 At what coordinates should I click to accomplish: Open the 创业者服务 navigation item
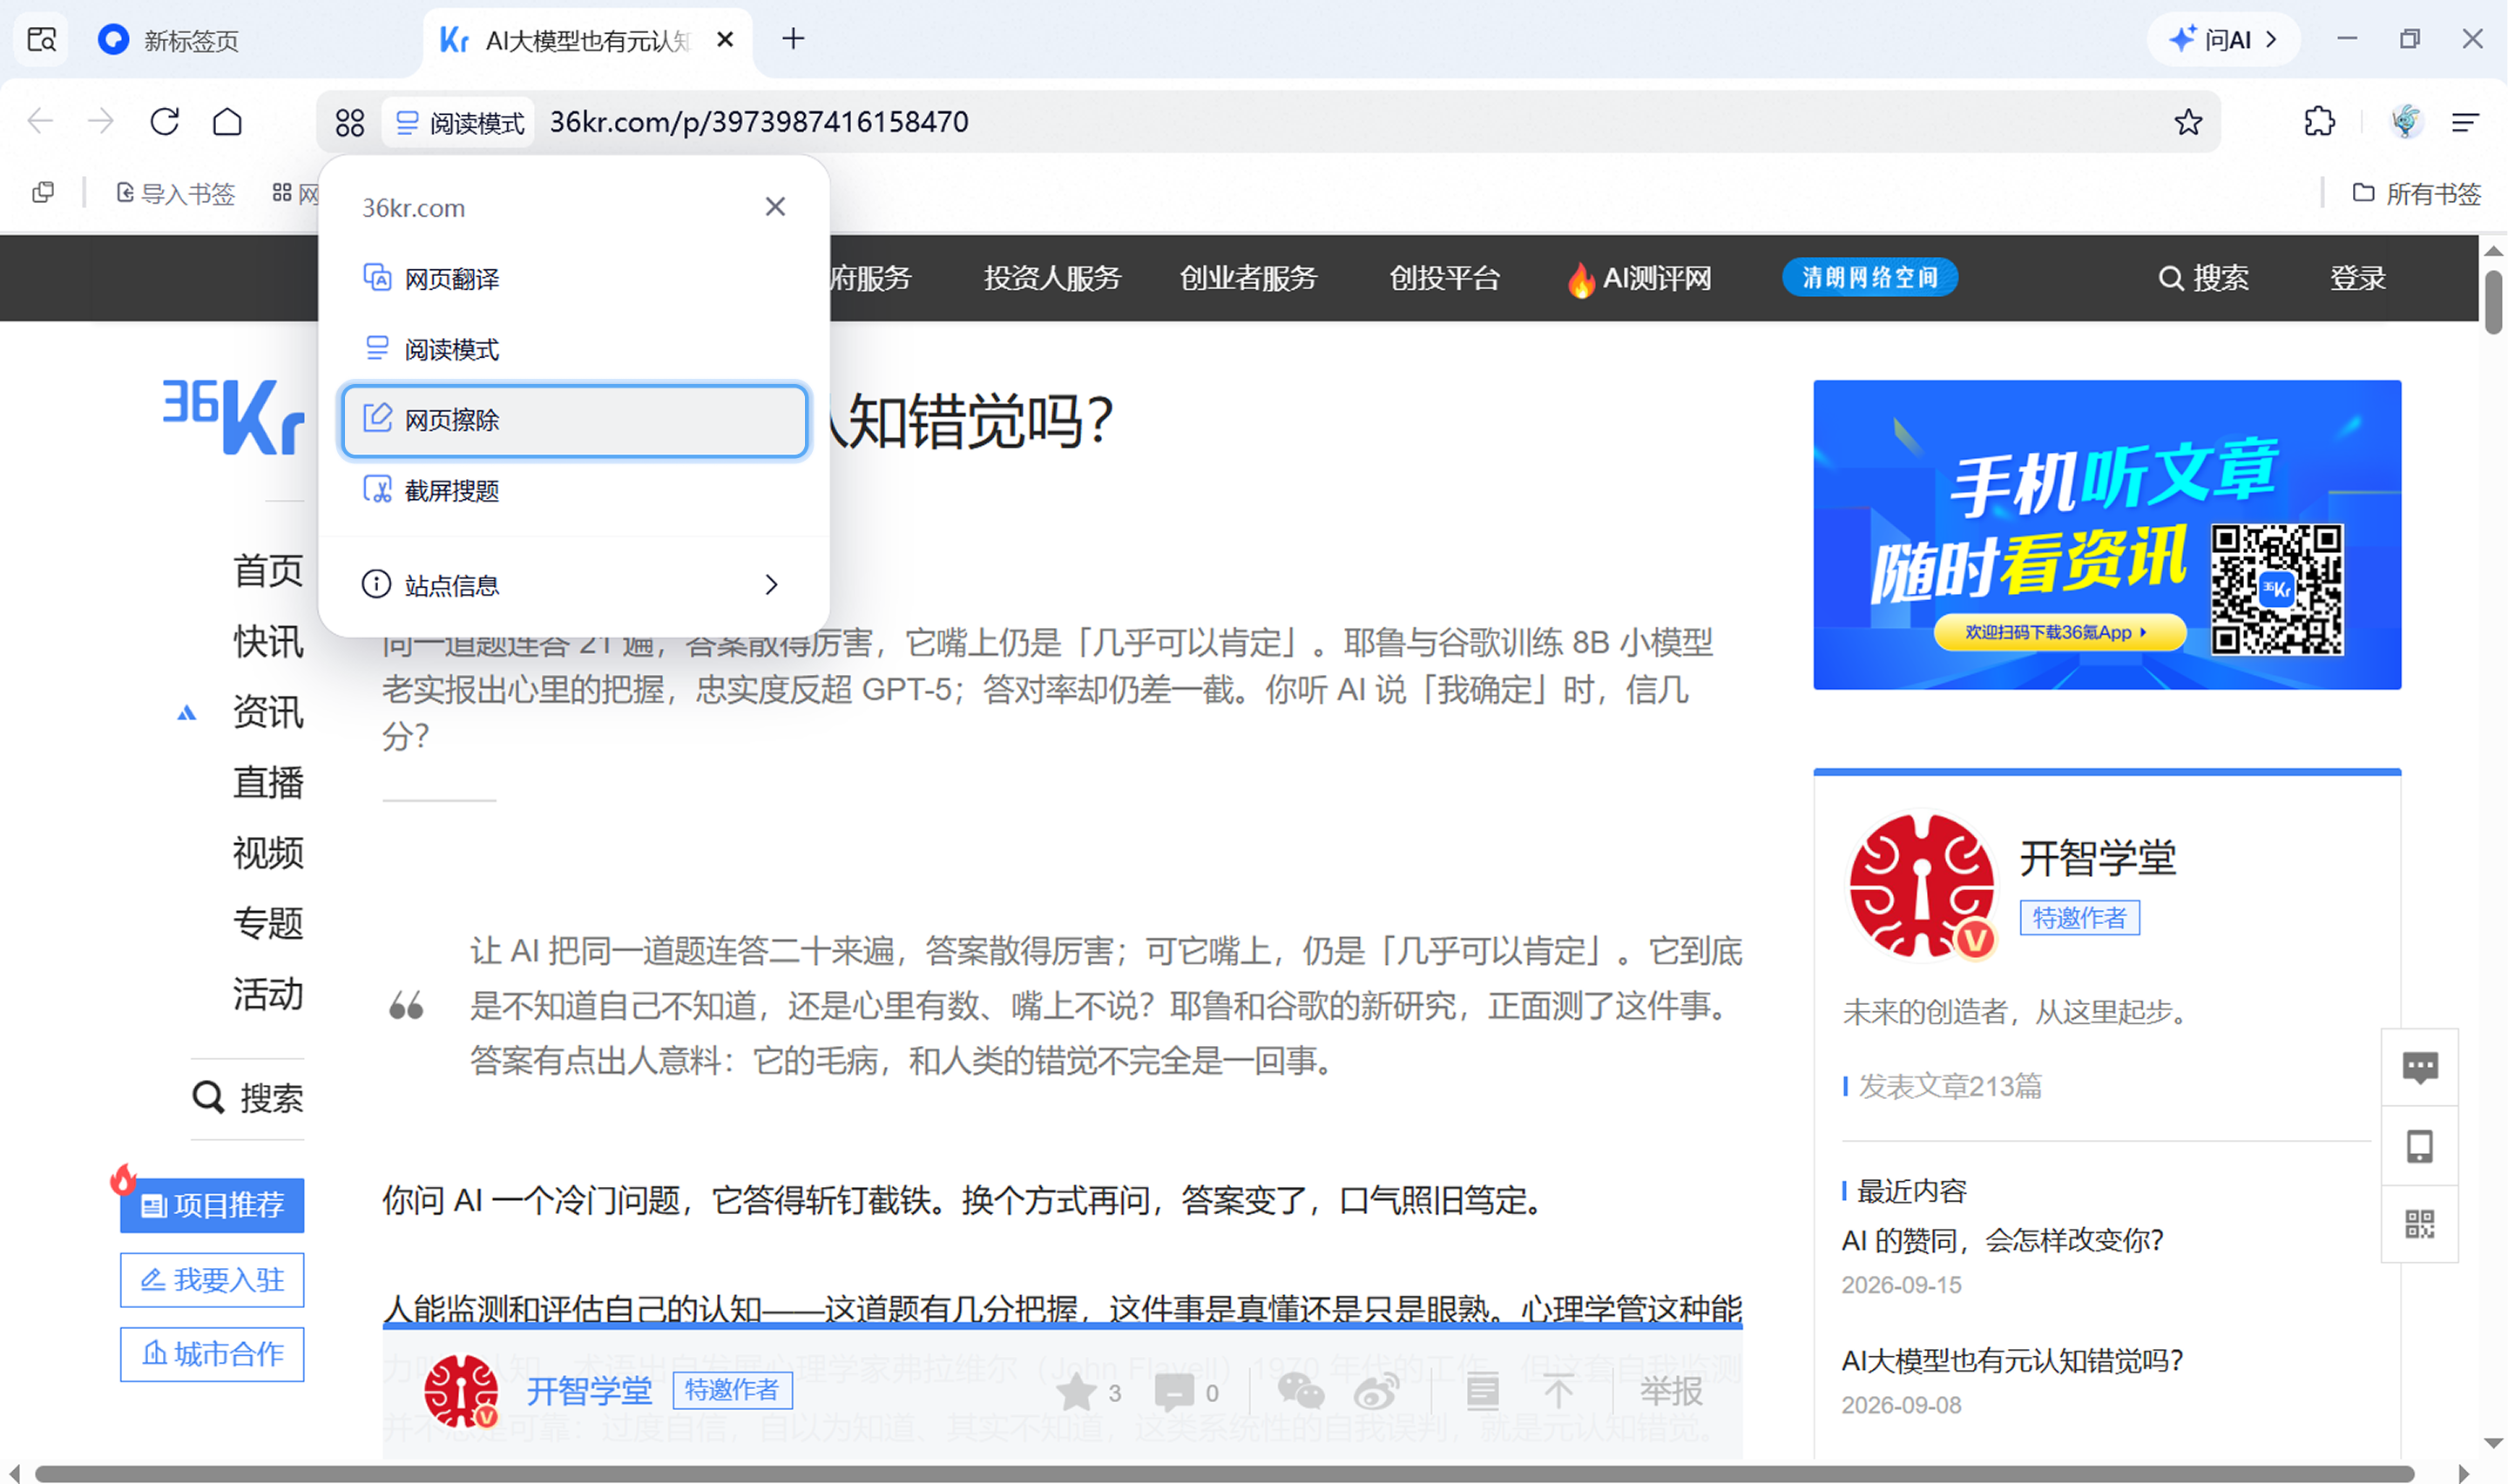pyautogui.click(x=1248, y=278)
